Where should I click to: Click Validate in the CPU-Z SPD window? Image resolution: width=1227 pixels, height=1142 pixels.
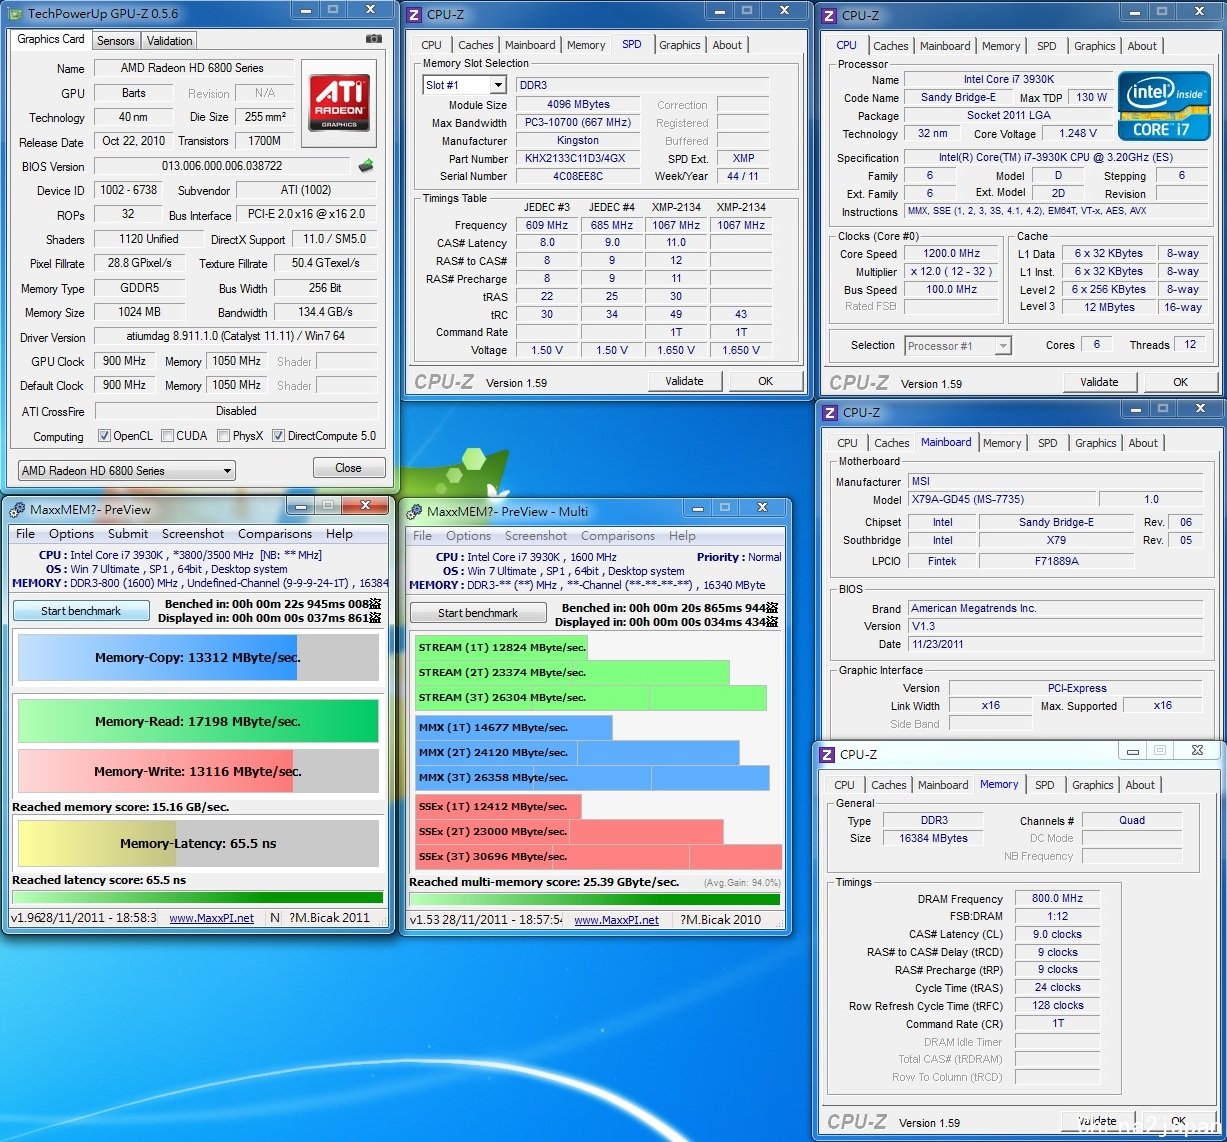pos(684,381)
